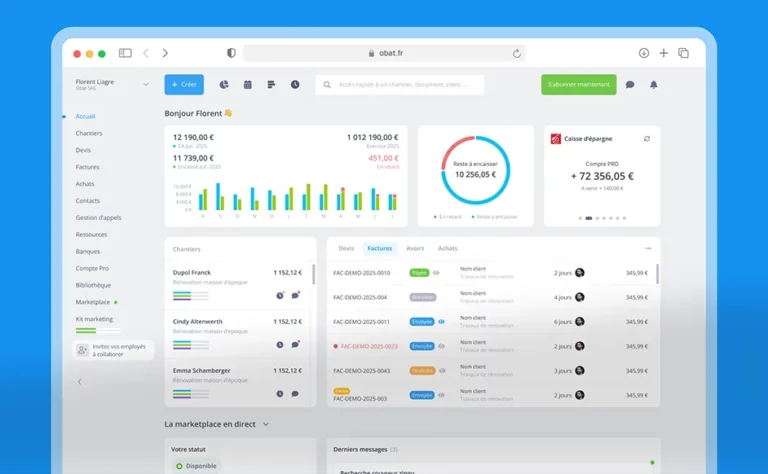Image resolution: width=768 pixels, height=474 pixels.
Task: Toggle the eye icon for FAC-DEMO-2025-0023
Action: (x=441, y=346)
